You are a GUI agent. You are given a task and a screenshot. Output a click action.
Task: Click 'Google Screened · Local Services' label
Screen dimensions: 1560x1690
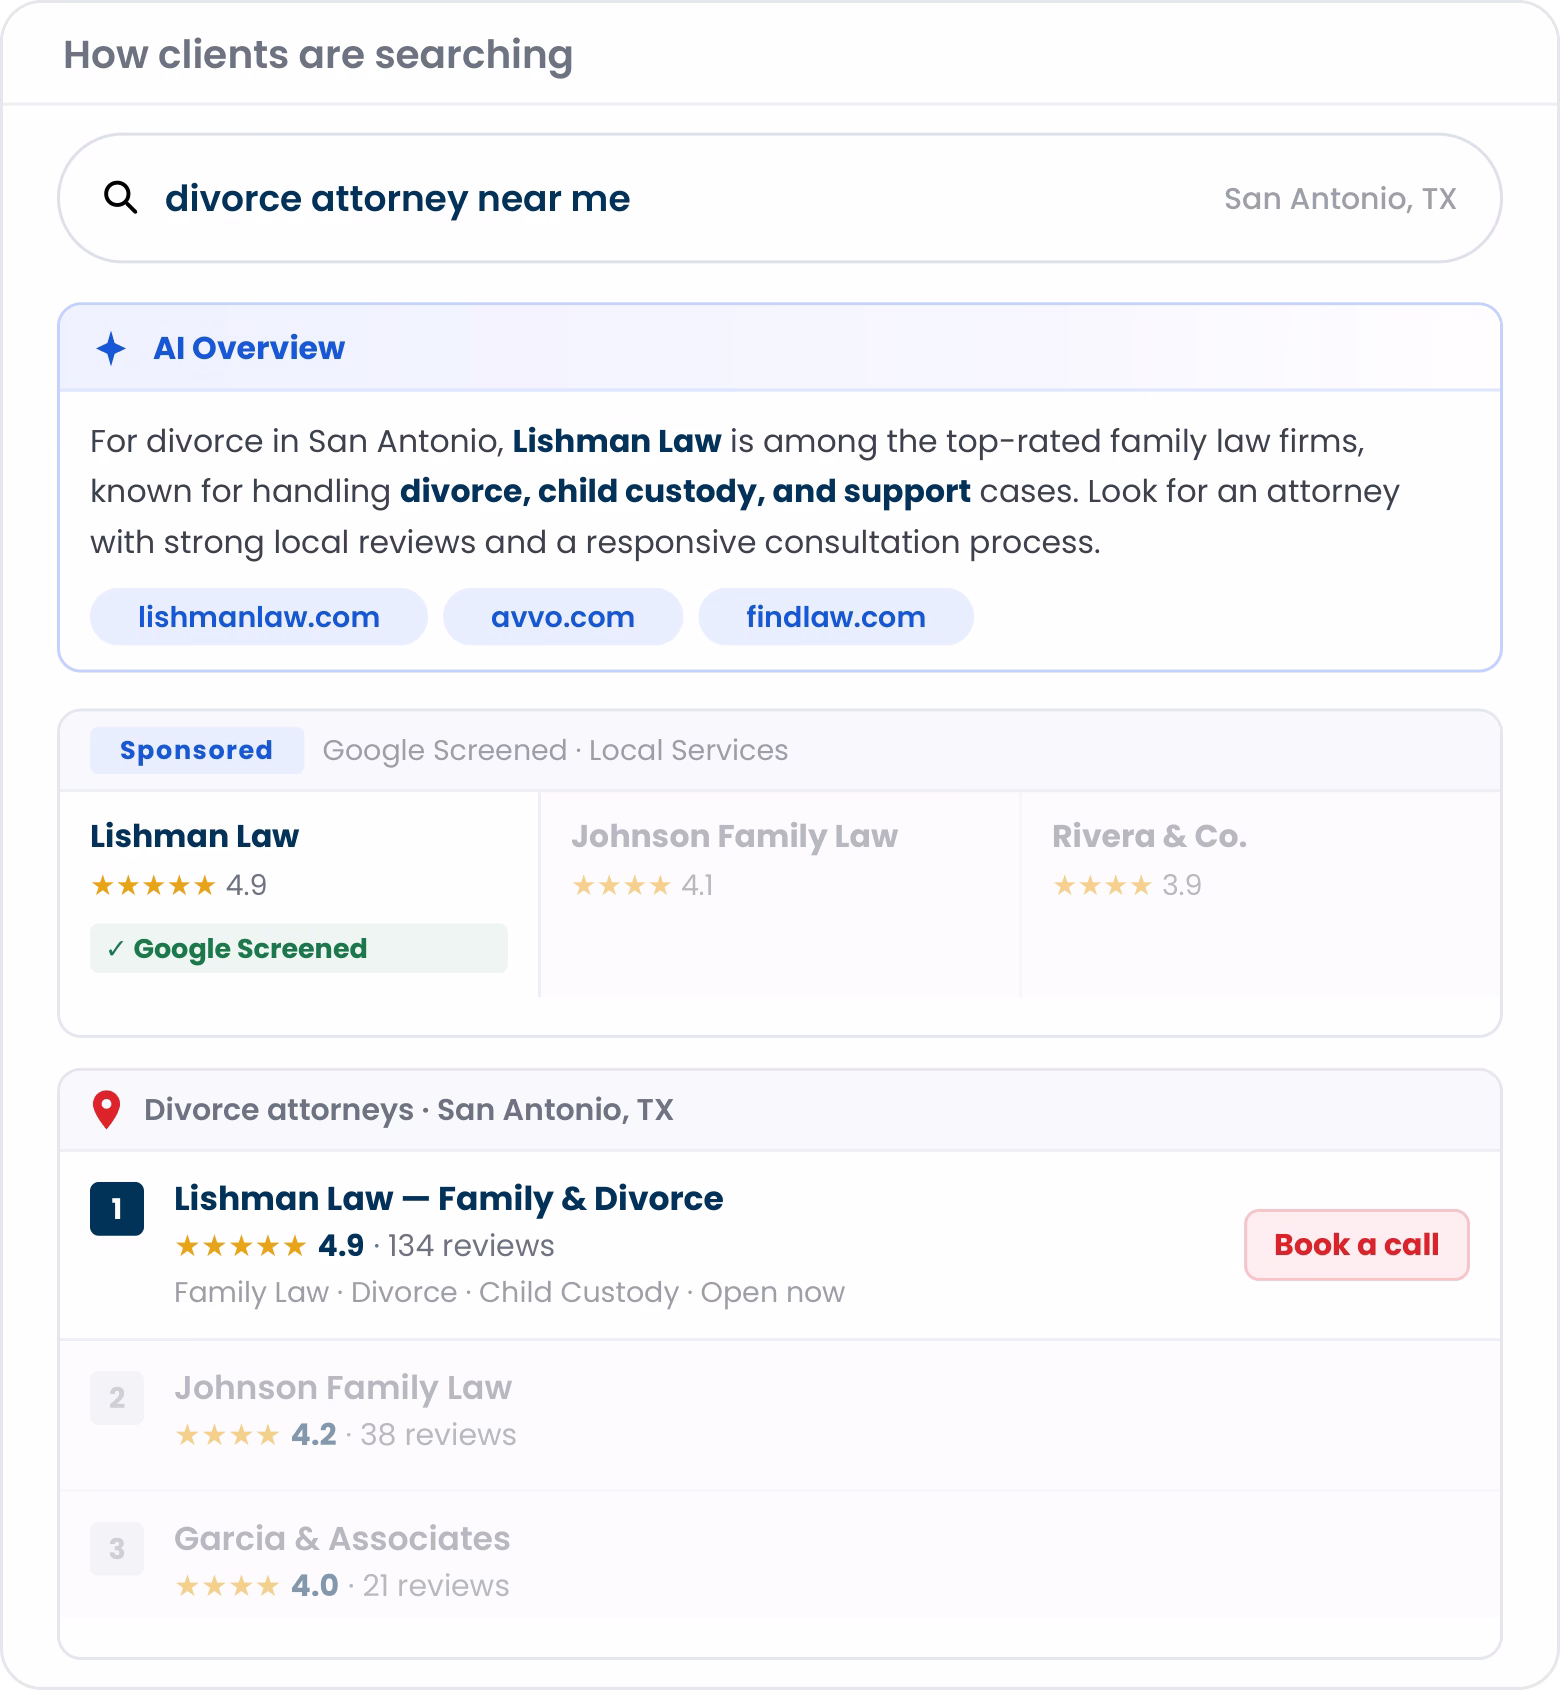[555, 750]
